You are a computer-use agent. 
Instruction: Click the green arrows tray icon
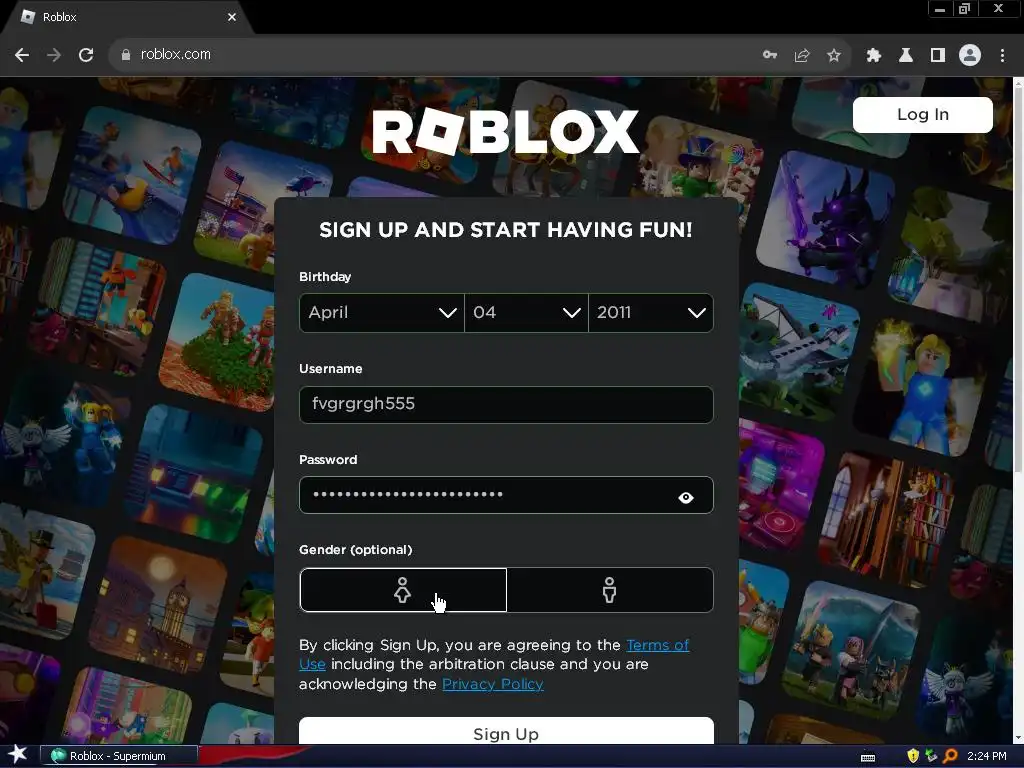(931, 756)
